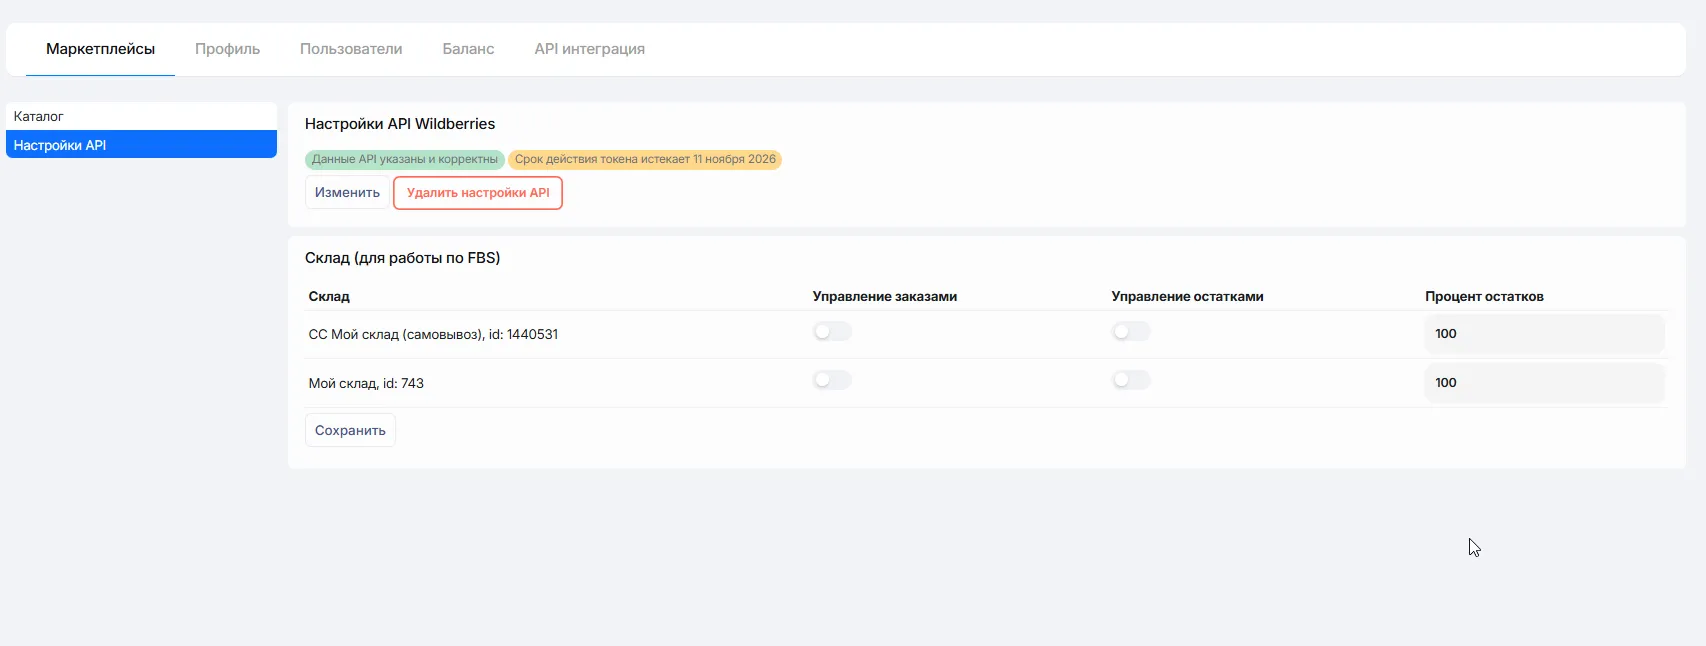Go to the Пользователи tab
The width and height of the screenshot is (1706, 646).
351,49
